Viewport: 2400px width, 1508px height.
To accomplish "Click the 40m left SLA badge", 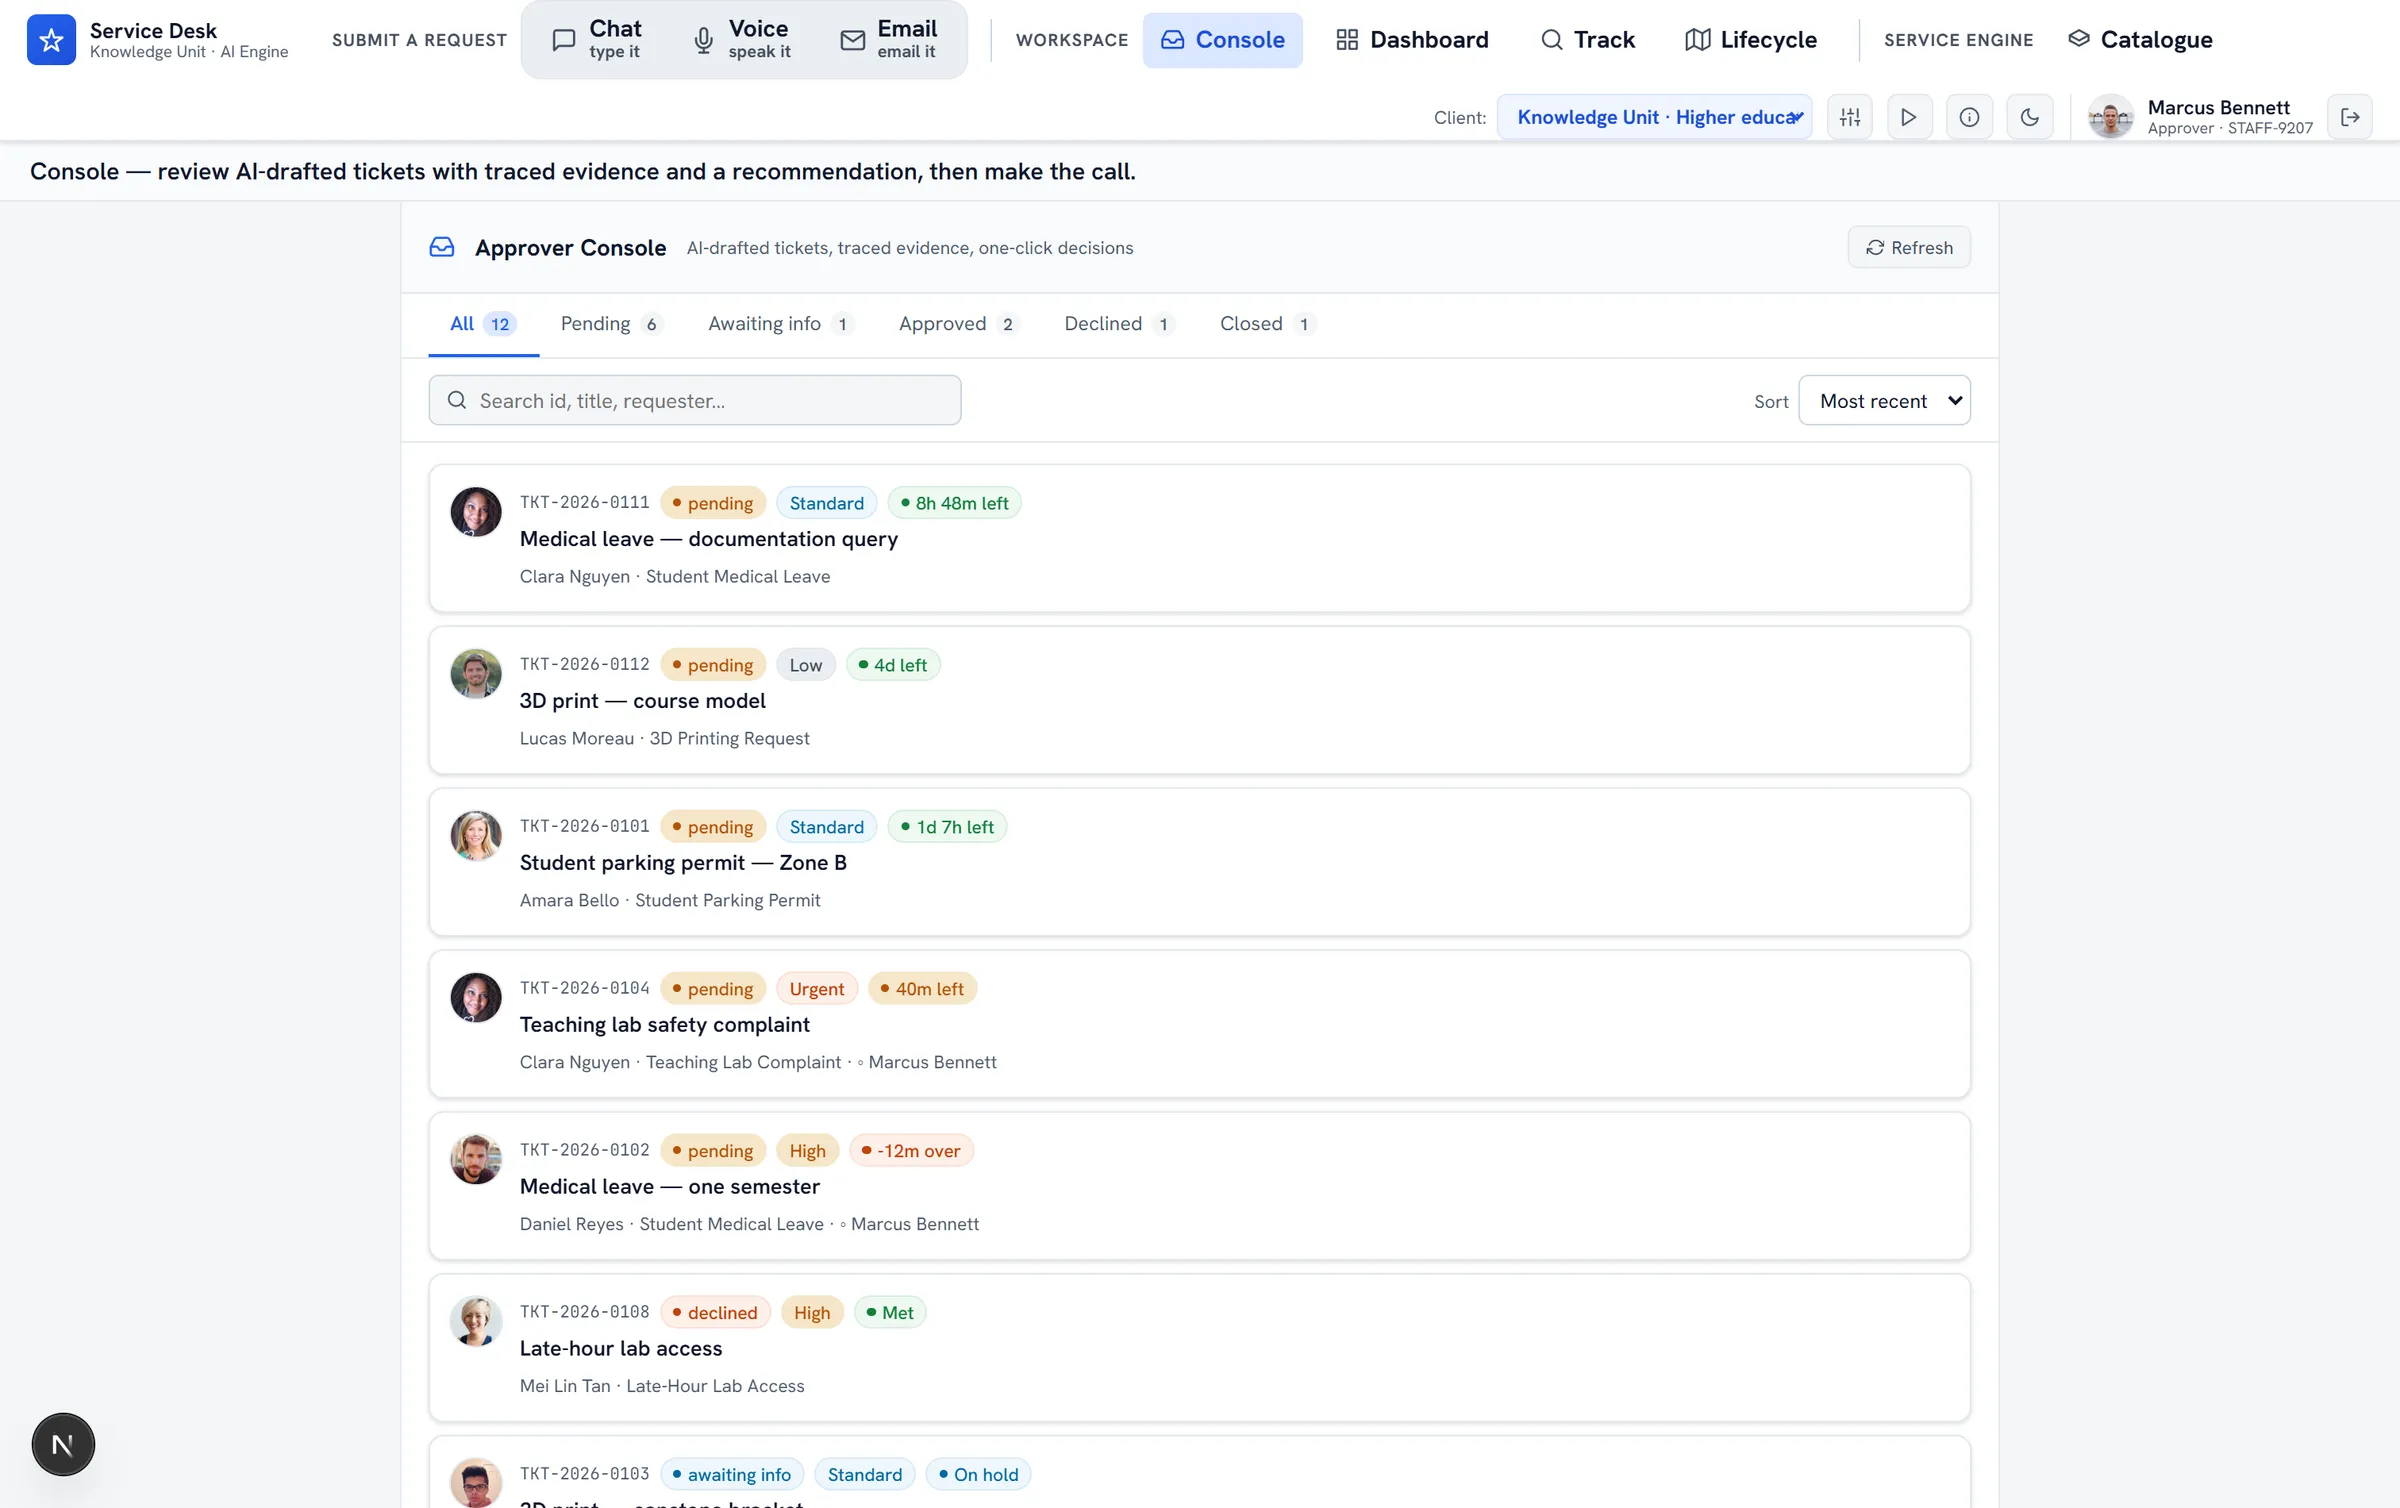I will [x=922, y=989].
